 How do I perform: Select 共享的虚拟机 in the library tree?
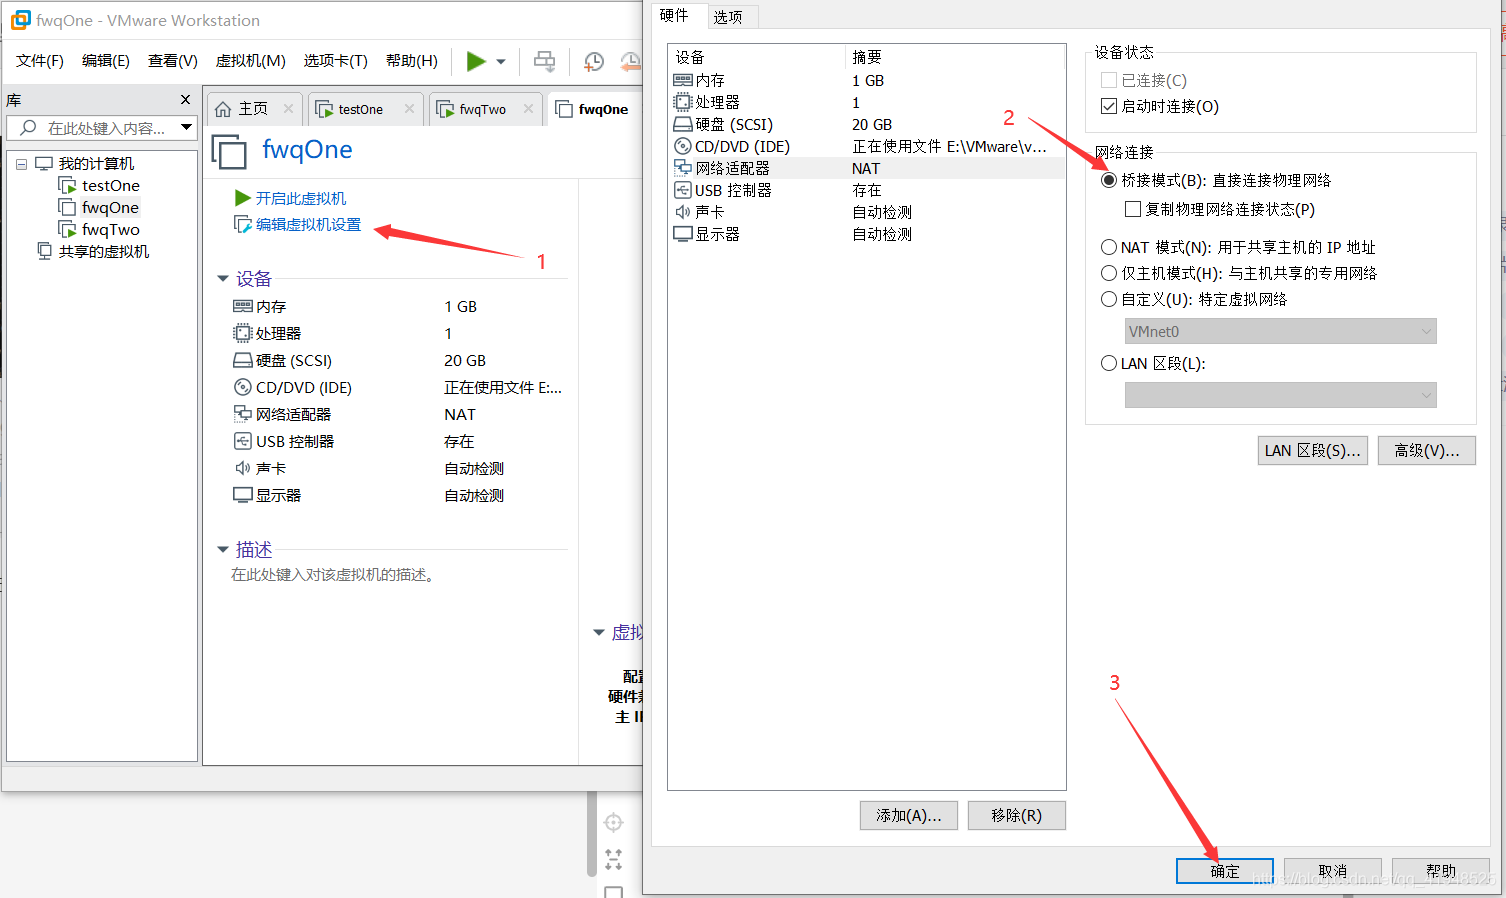tap(103, 252)
